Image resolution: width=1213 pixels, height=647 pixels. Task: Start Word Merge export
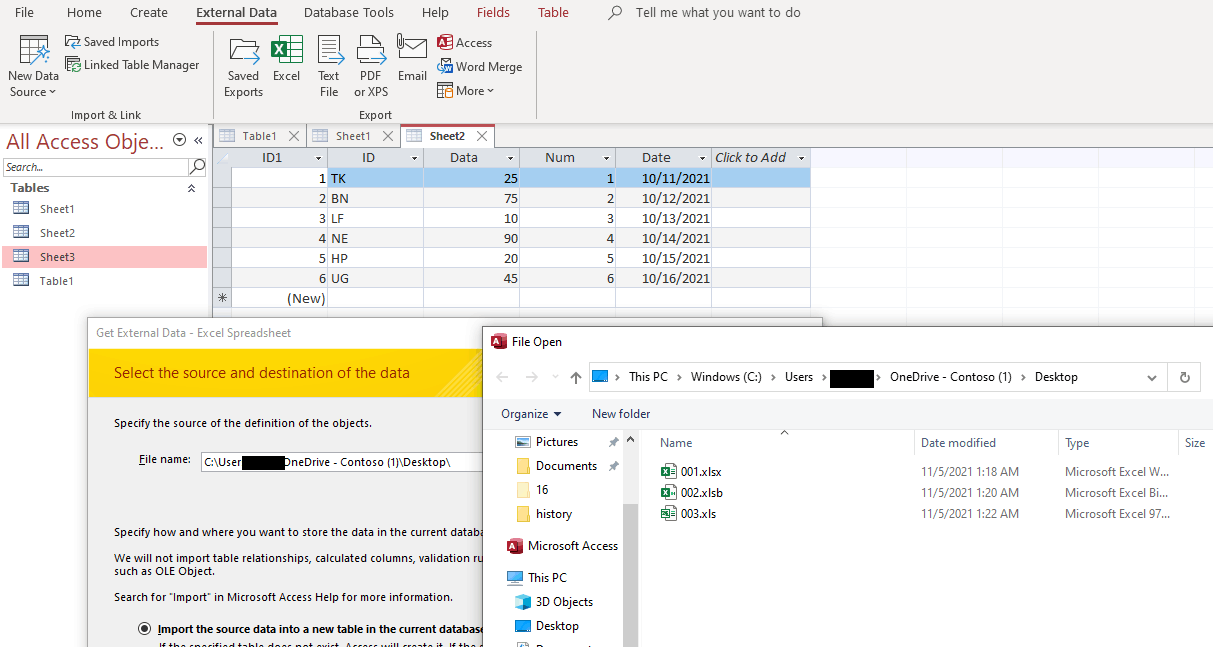(480, 67)
